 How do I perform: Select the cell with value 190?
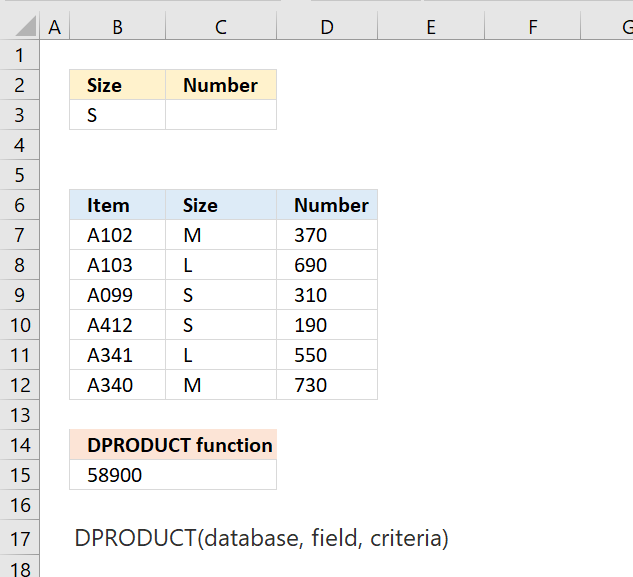[x=327, y=325]
